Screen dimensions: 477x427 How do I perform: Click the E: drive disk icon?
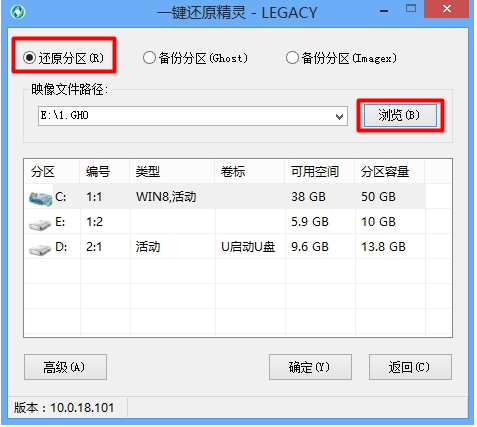pyautogui.click(x=40, y=224)
